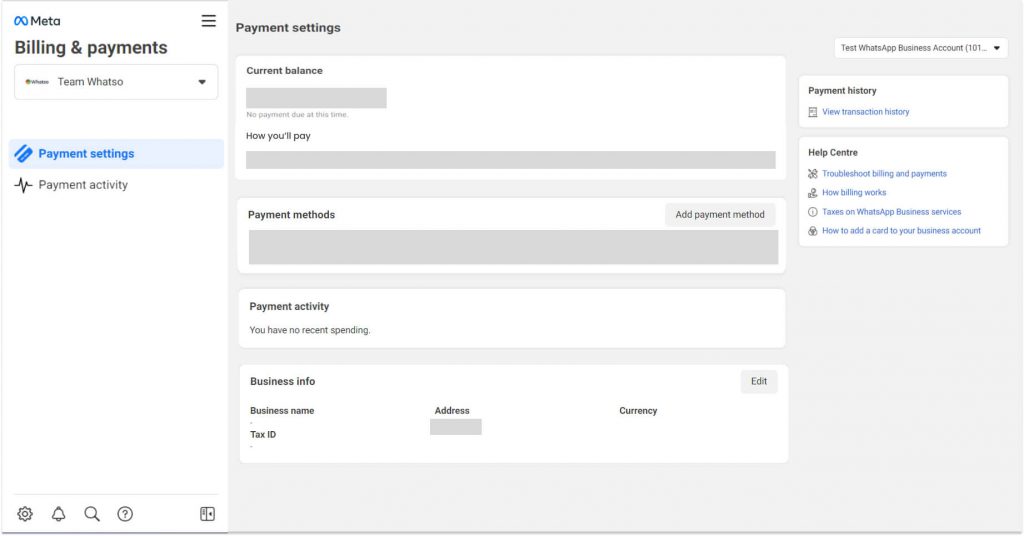The height and width of the screenshot is (536, 1024).
Task: Collapse sidebar using panel toggle icon
Action: point(207,514)
